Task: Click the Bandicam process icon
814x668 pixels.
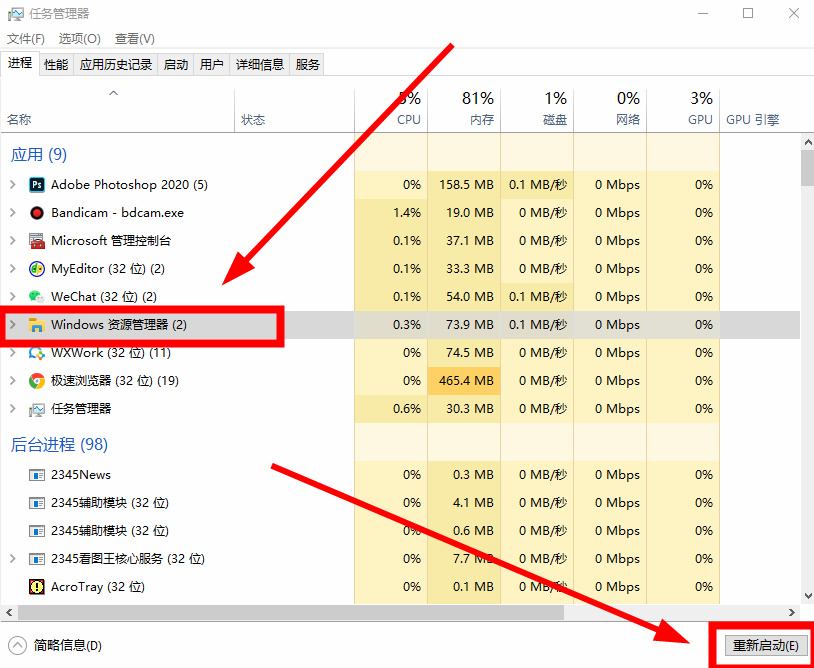Action: (36, 212)
